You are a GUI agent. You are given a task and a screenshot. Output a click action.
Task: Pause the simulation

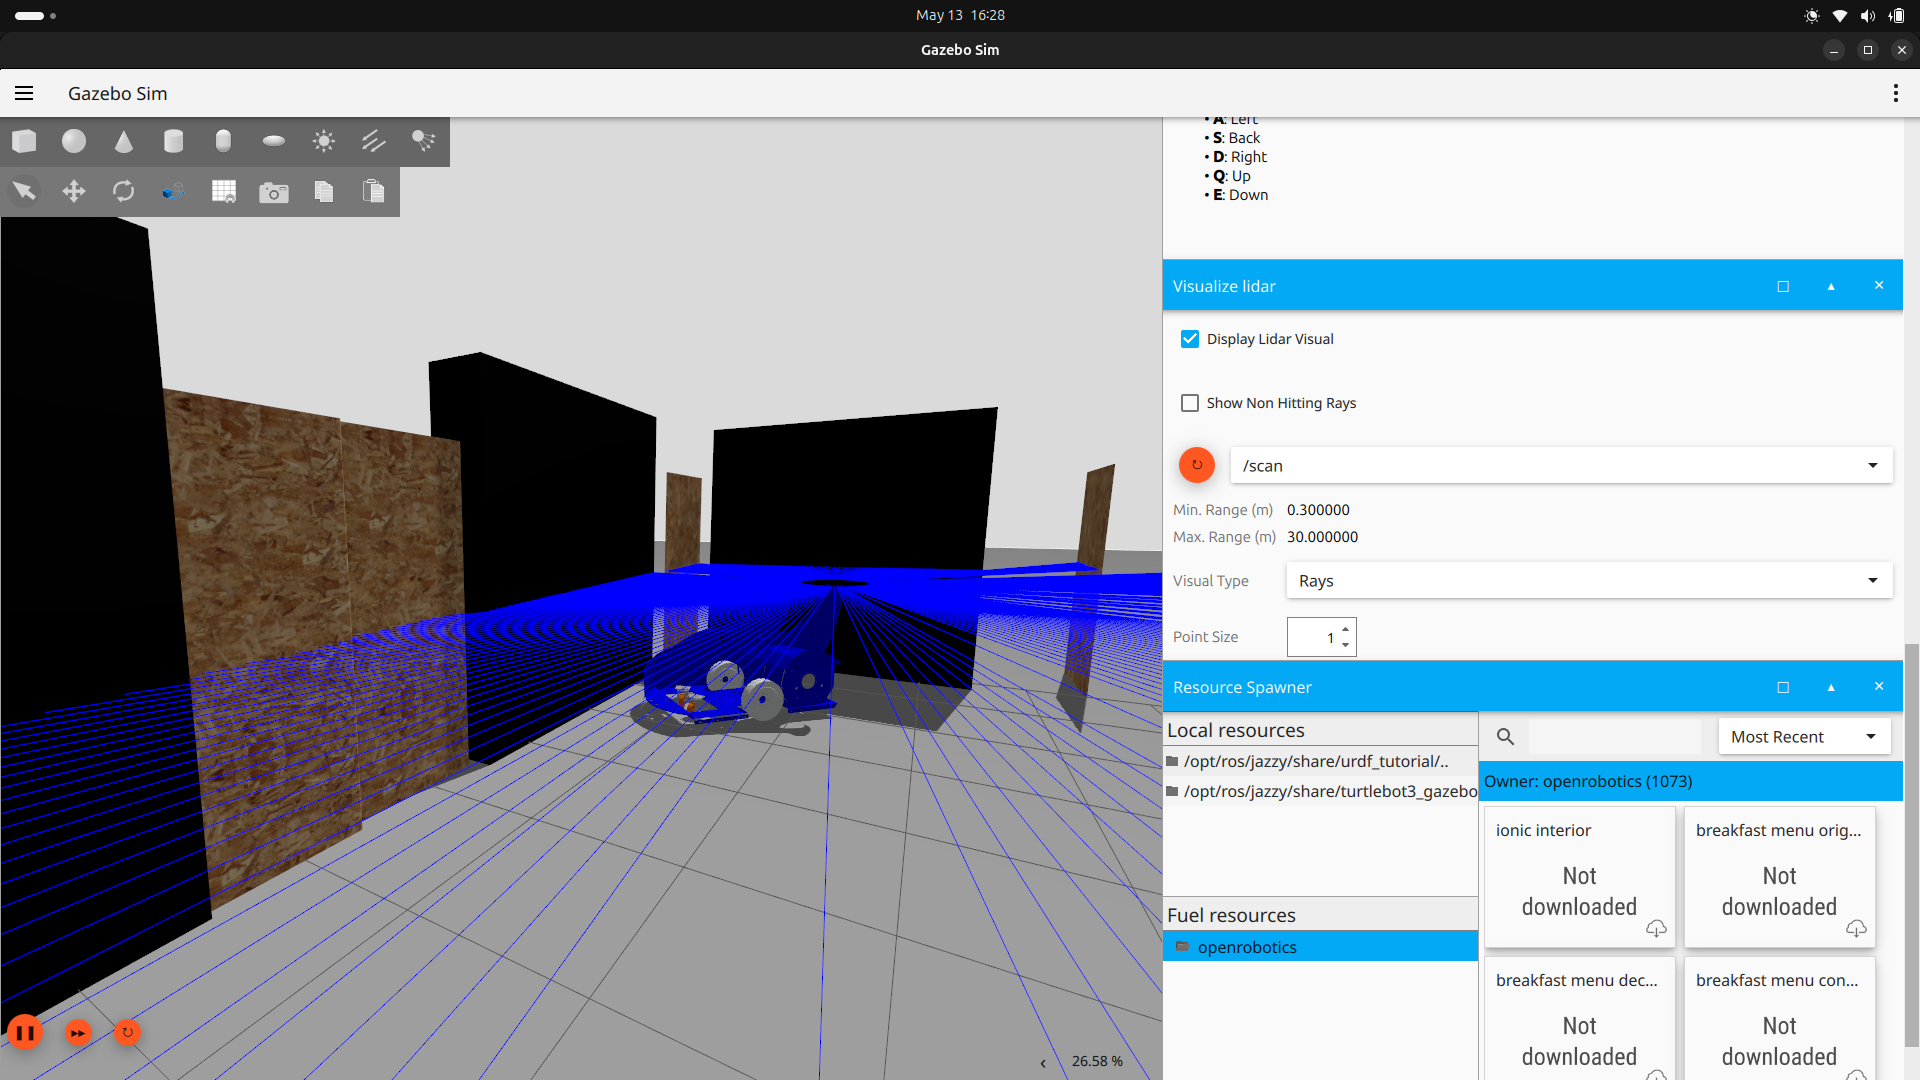coord(25,1032)
